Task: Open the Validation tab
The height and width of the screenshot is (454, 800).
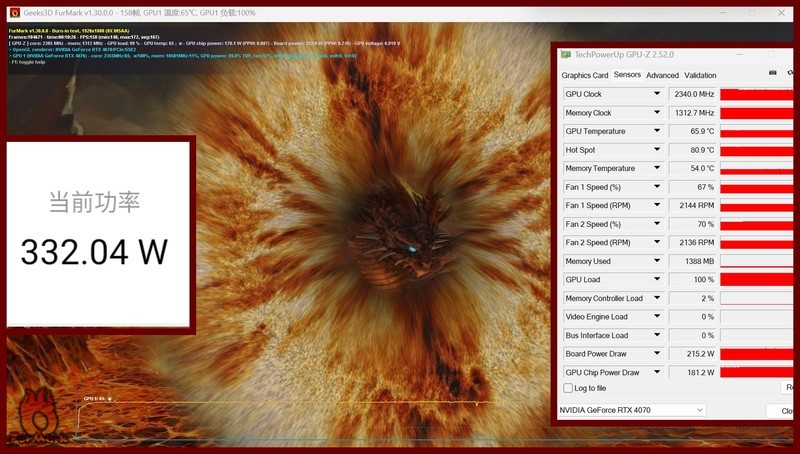Action: coord(700,75)
